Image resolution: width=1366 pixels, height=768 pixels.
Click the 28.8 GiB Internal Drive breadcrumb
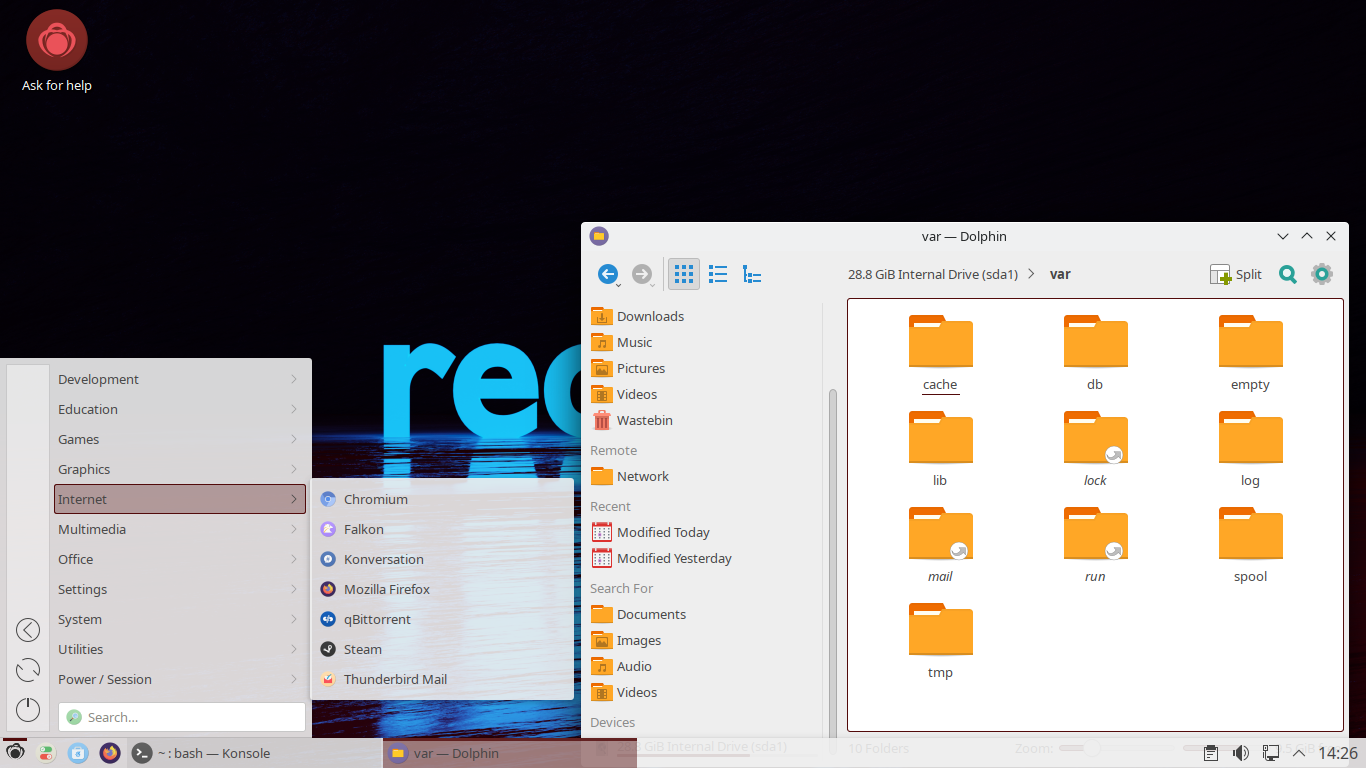click(x=932, y=274)
